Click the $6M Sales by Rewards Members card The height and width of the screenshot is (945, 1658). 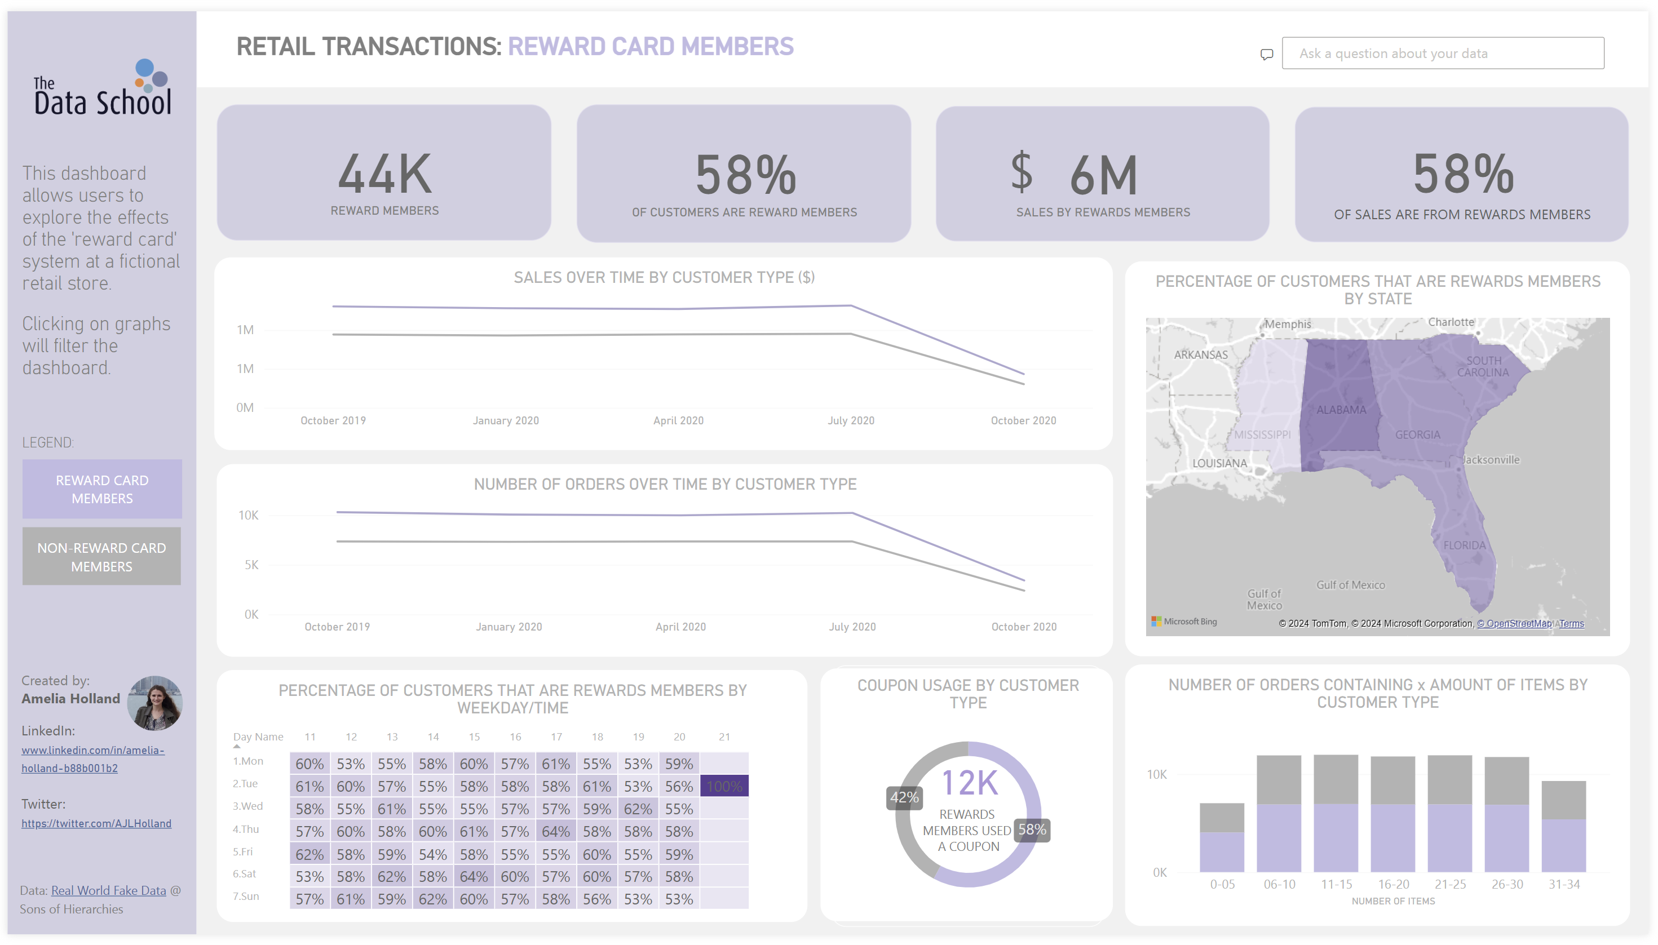(1102, 173)
